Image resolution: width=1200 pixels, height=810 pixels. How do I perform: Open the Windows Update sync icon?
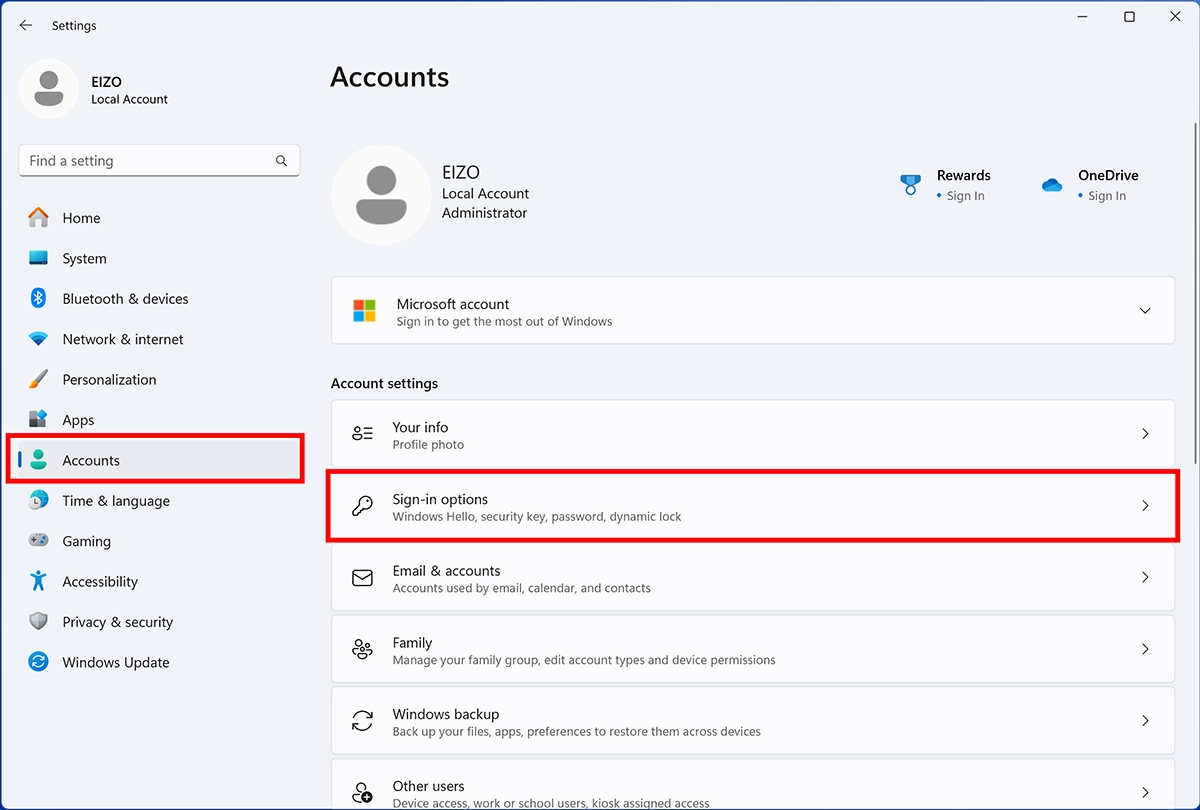38,662
